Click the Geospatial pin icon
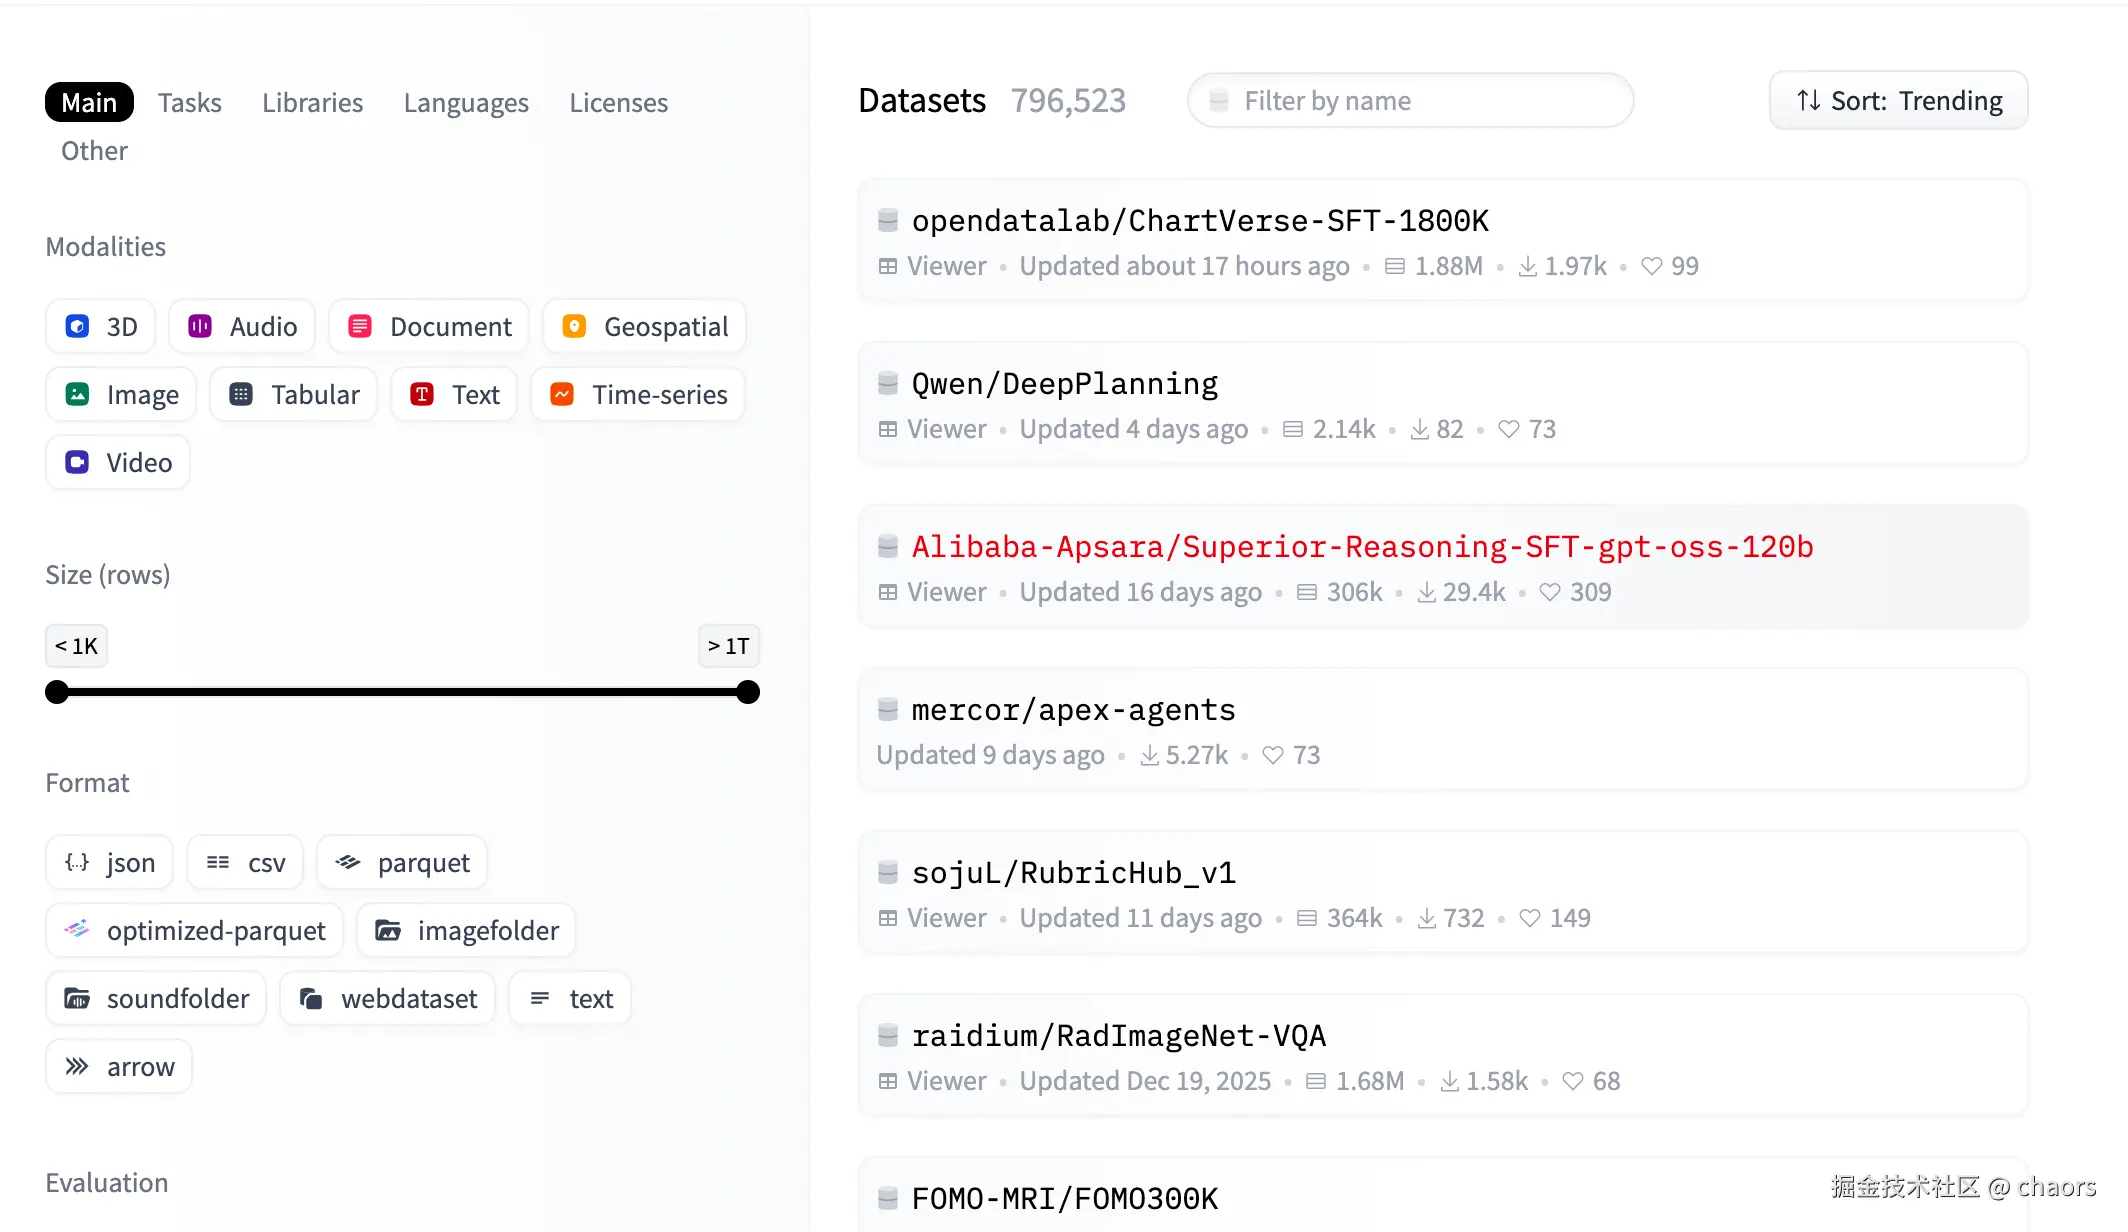Screen dimensions: 2128x1232 click(574, 327)
